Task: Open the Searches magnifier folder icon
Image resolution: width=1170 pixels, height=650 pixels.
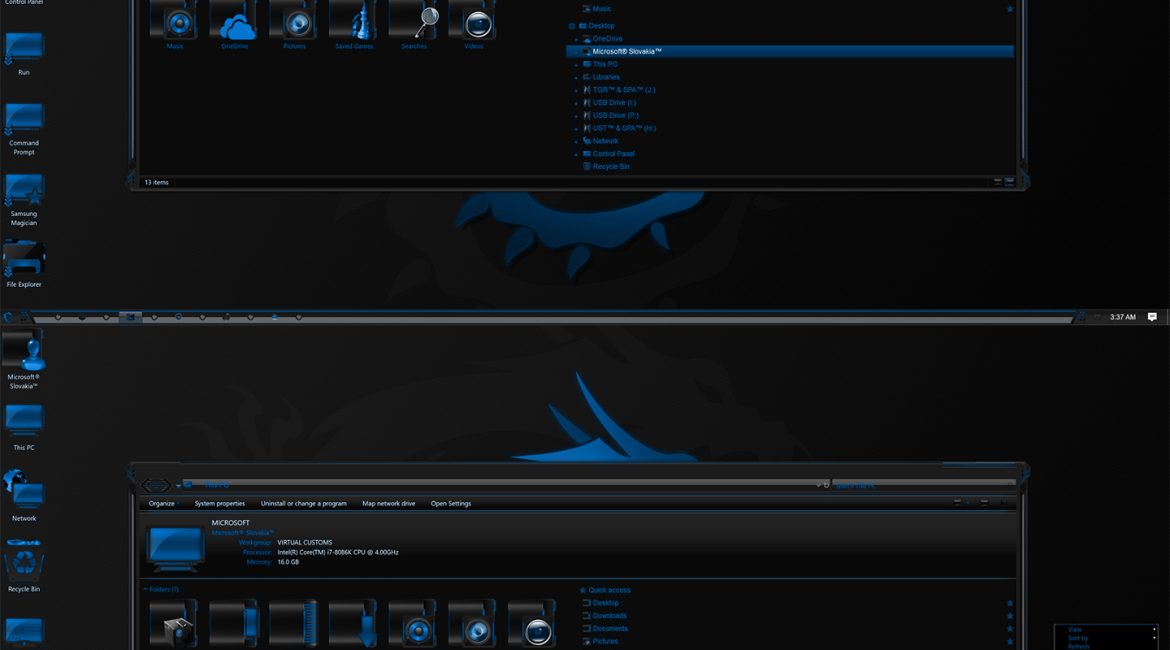Action: (x=413, y=22)
